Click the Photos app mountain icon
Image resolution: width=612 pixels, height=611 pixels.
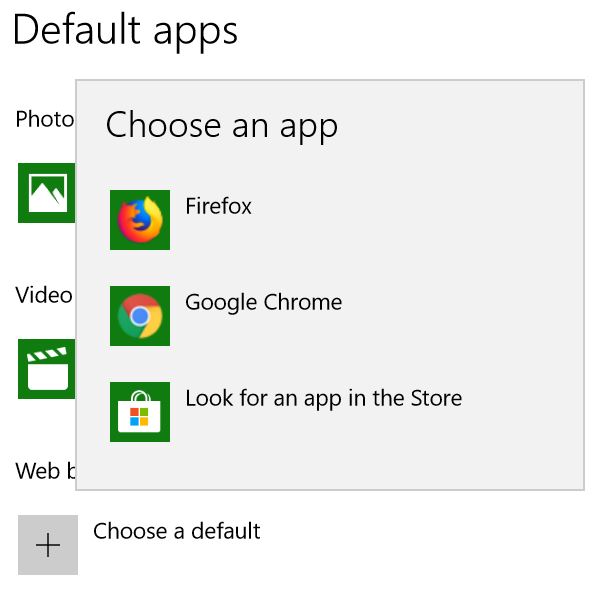point(46,193)
